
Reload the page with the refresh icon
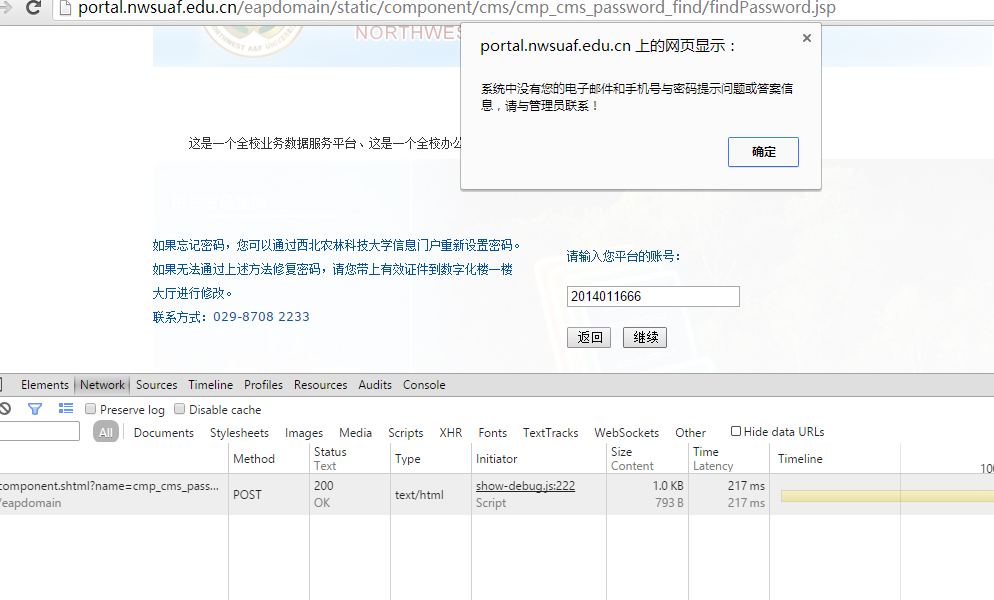coord(33,8)
